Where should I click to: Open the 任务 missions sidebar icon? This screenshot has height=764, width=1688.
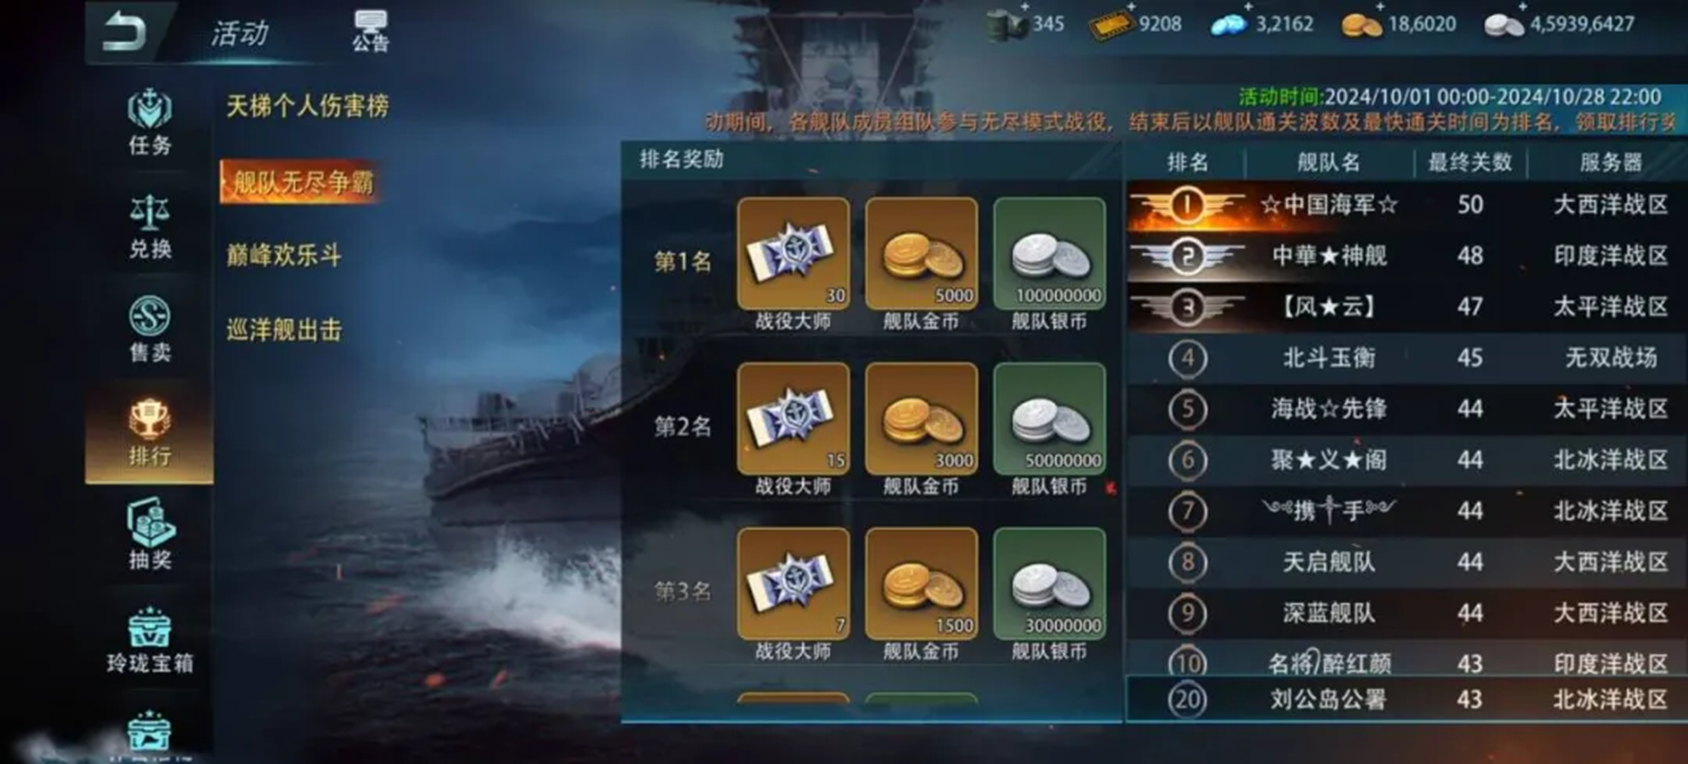(x=149, y=122)
